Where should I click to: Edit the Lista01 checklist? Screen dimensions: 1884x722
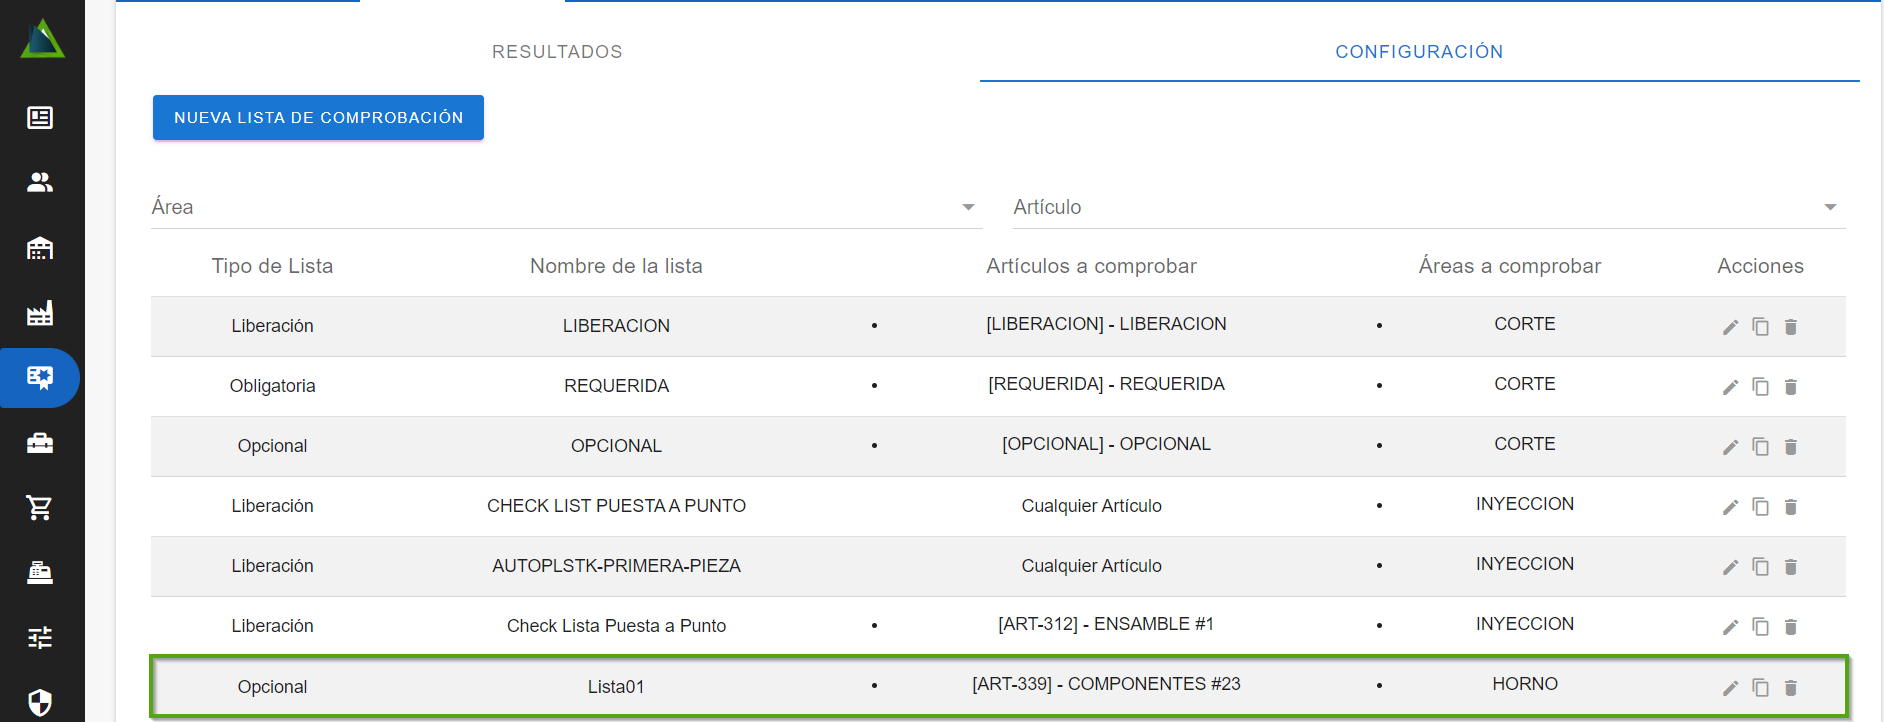point(1730,688)
